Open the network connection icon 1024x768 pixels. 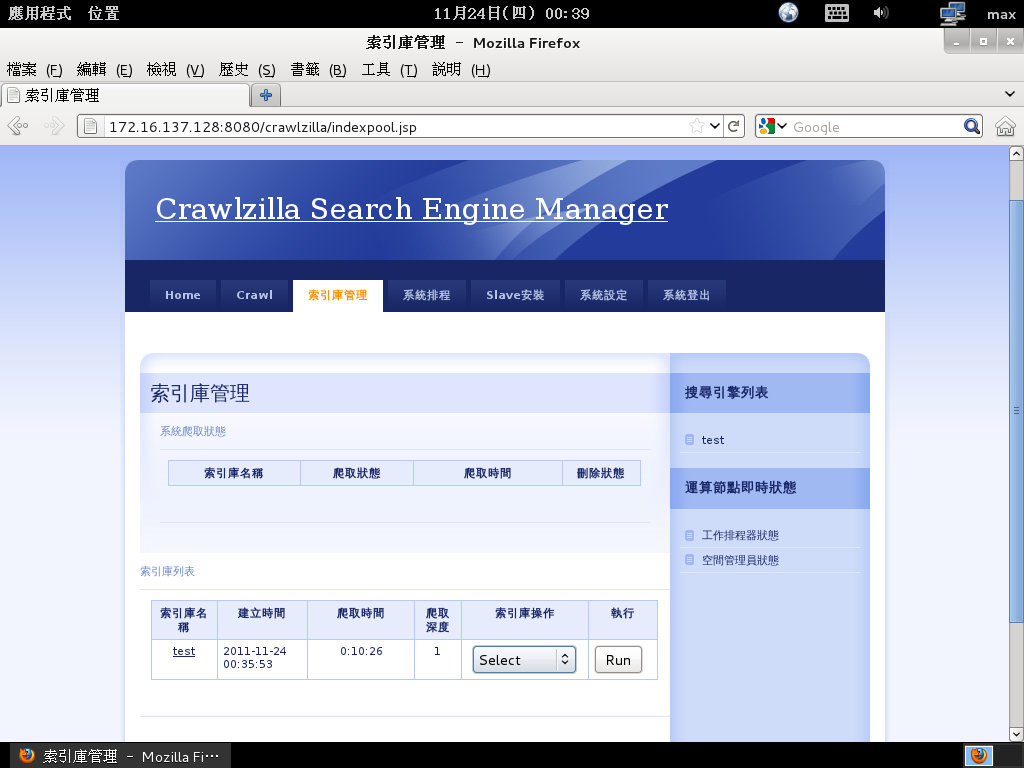click(953, 13)
